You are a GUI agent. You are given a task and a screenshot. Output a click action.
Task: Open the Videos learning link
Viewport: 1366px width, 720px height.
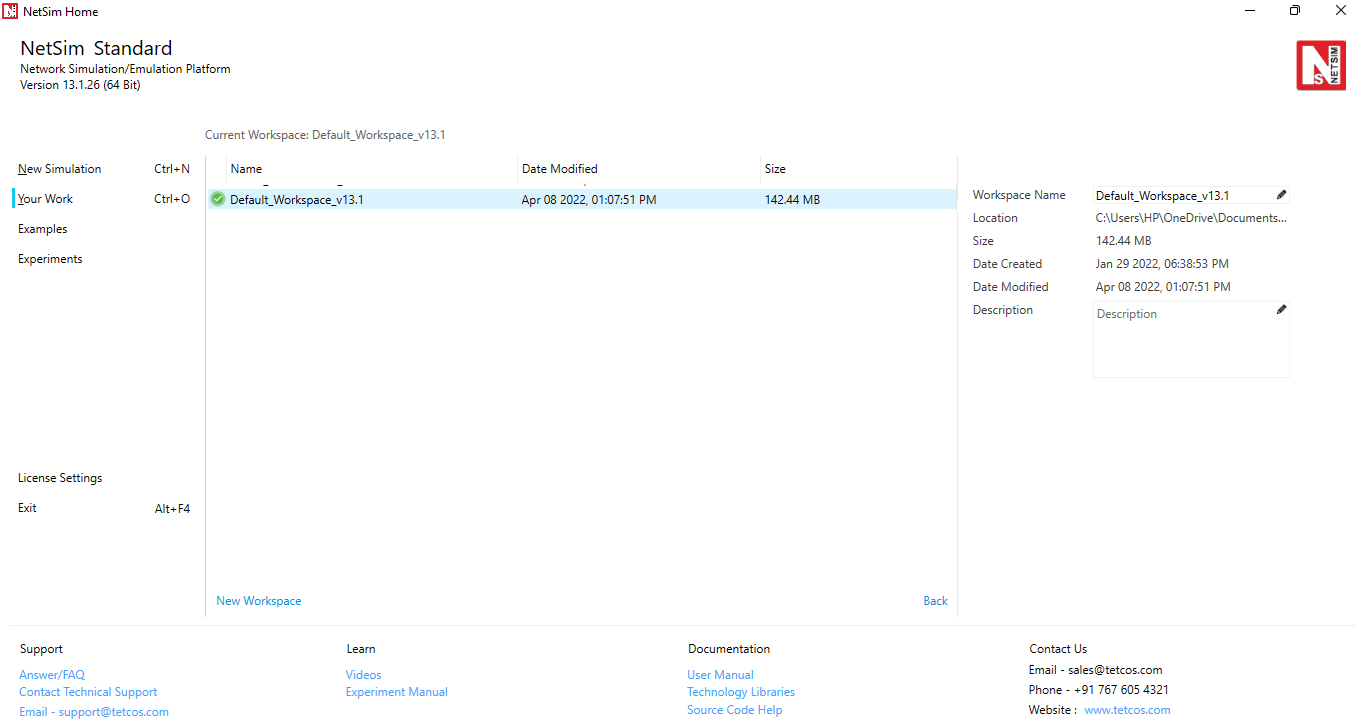pyautogui.click(x=364, y=675)
